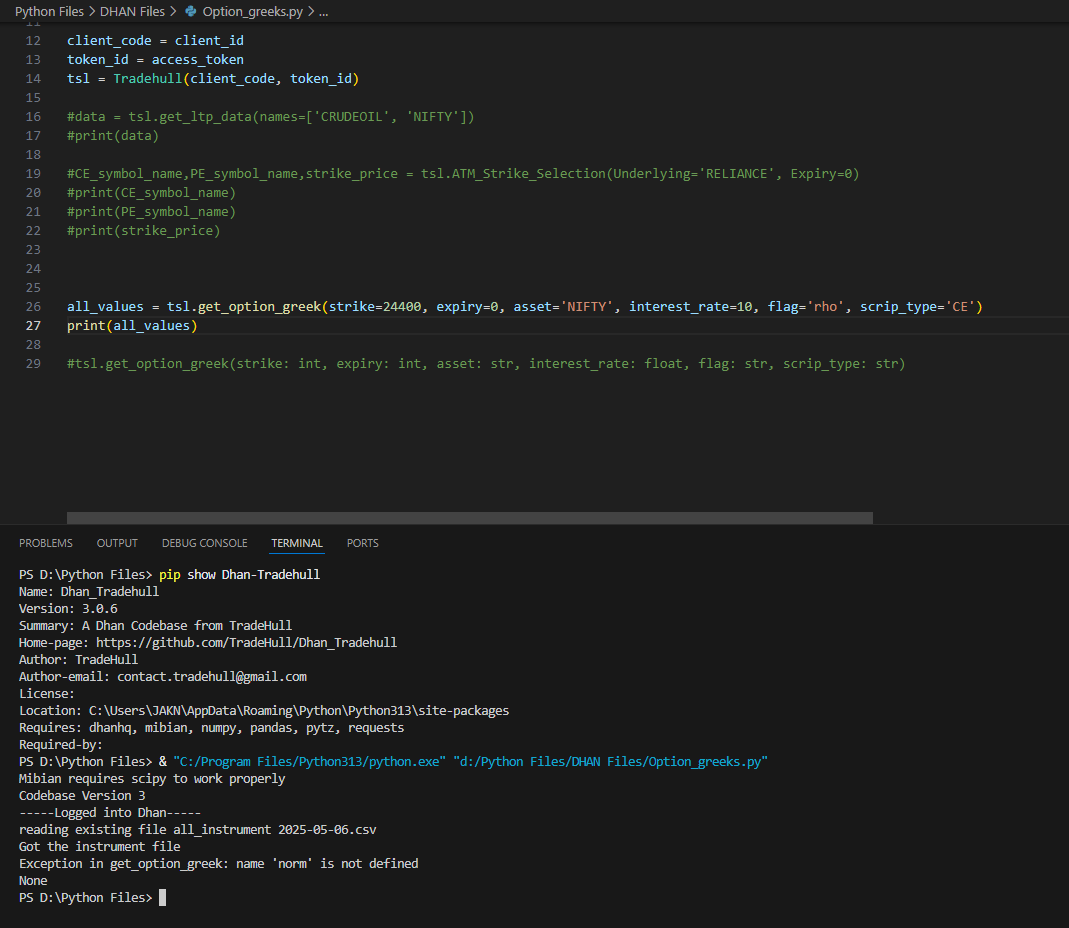Click 'token_id = access_token' line
Viewport: 1069px width, 928px height.
[x=155, y=60]
